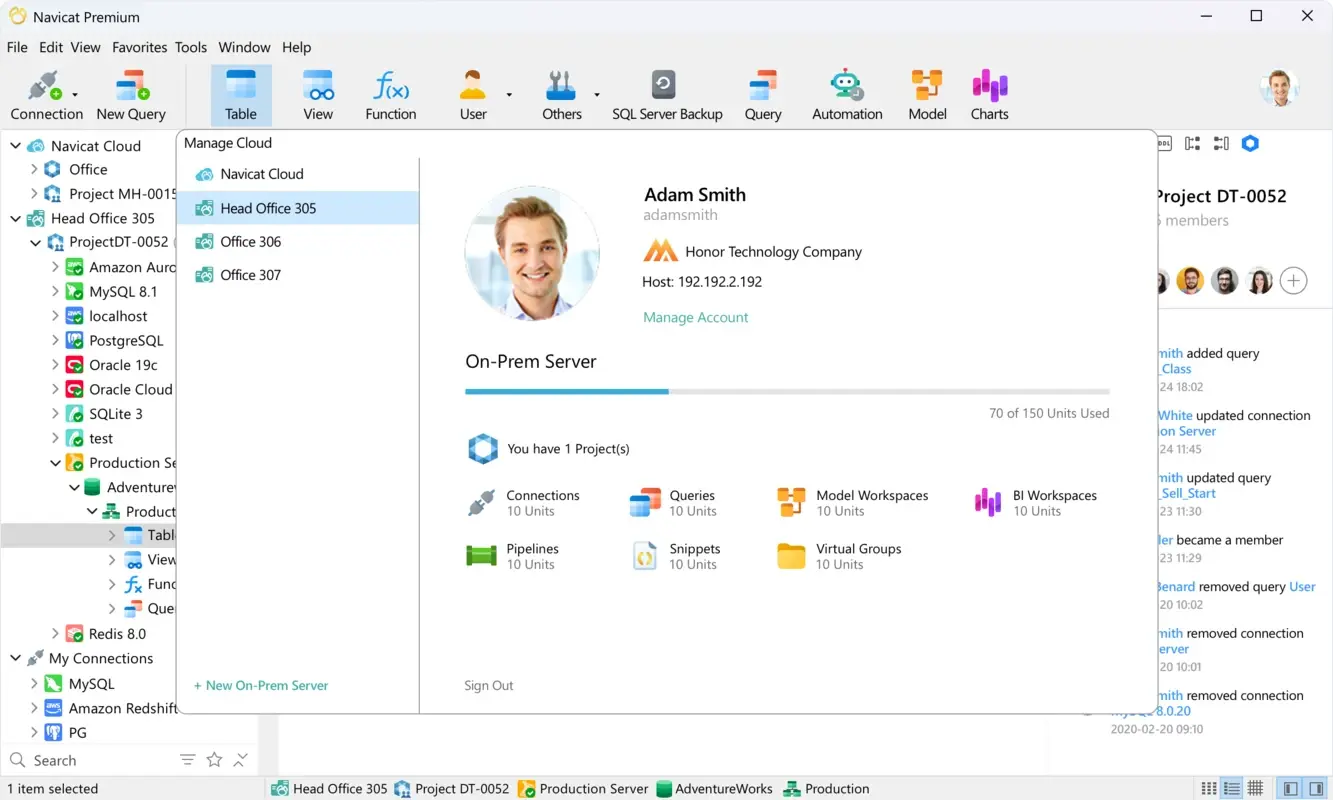Collapse the Head Office 305 tree
The height and width of the screenshot is (800, 1333).
point(15,218)
